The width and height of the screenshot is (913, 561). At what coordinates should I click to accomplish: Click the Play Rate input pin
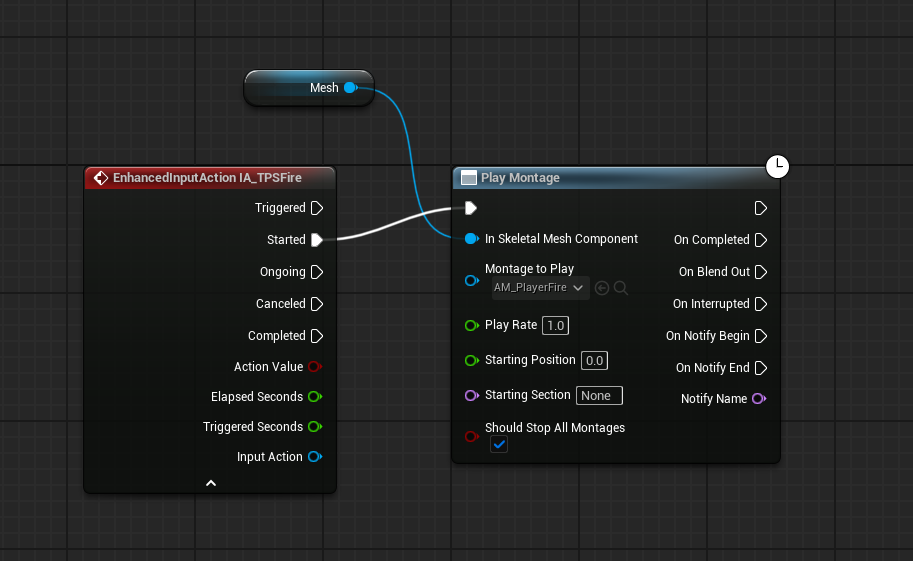point(472,326)
